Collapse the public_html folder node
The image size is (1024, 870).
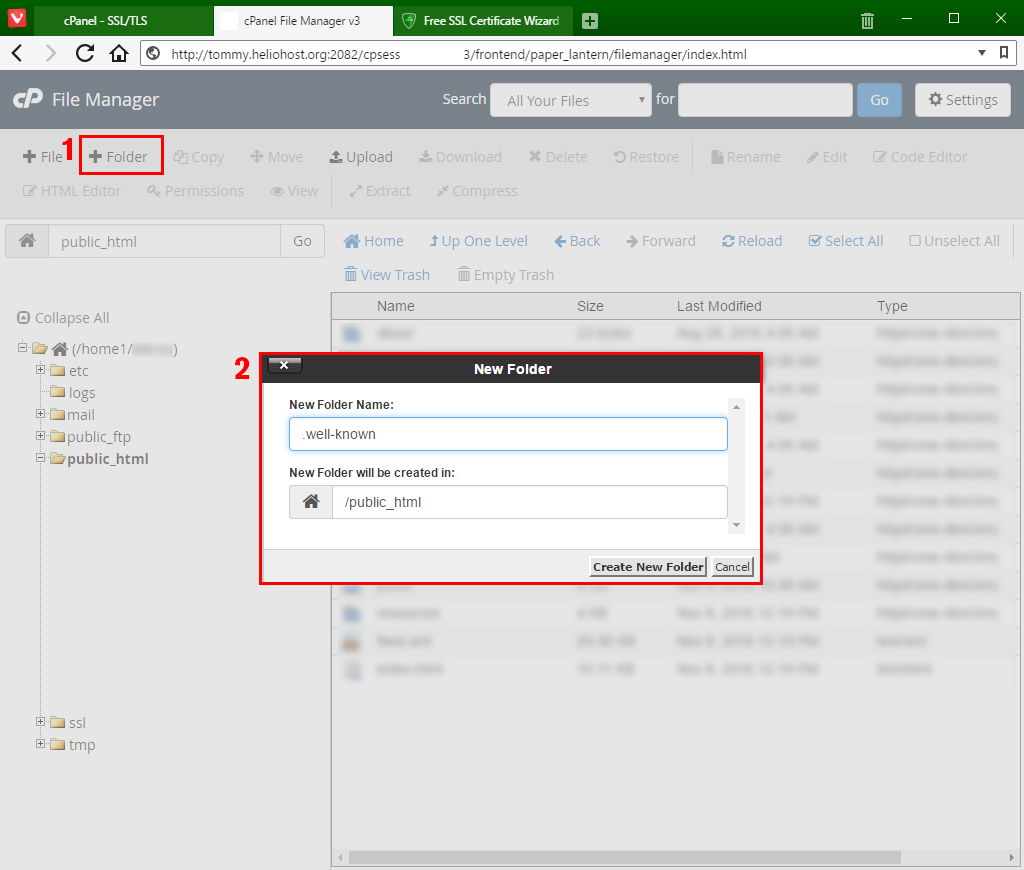point(40,458)
